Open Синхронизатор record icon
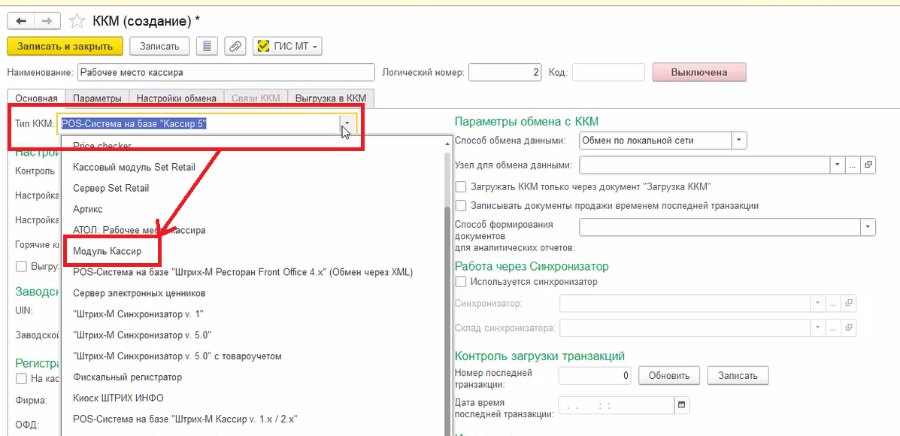900x436 pixels. coord(848,303)
